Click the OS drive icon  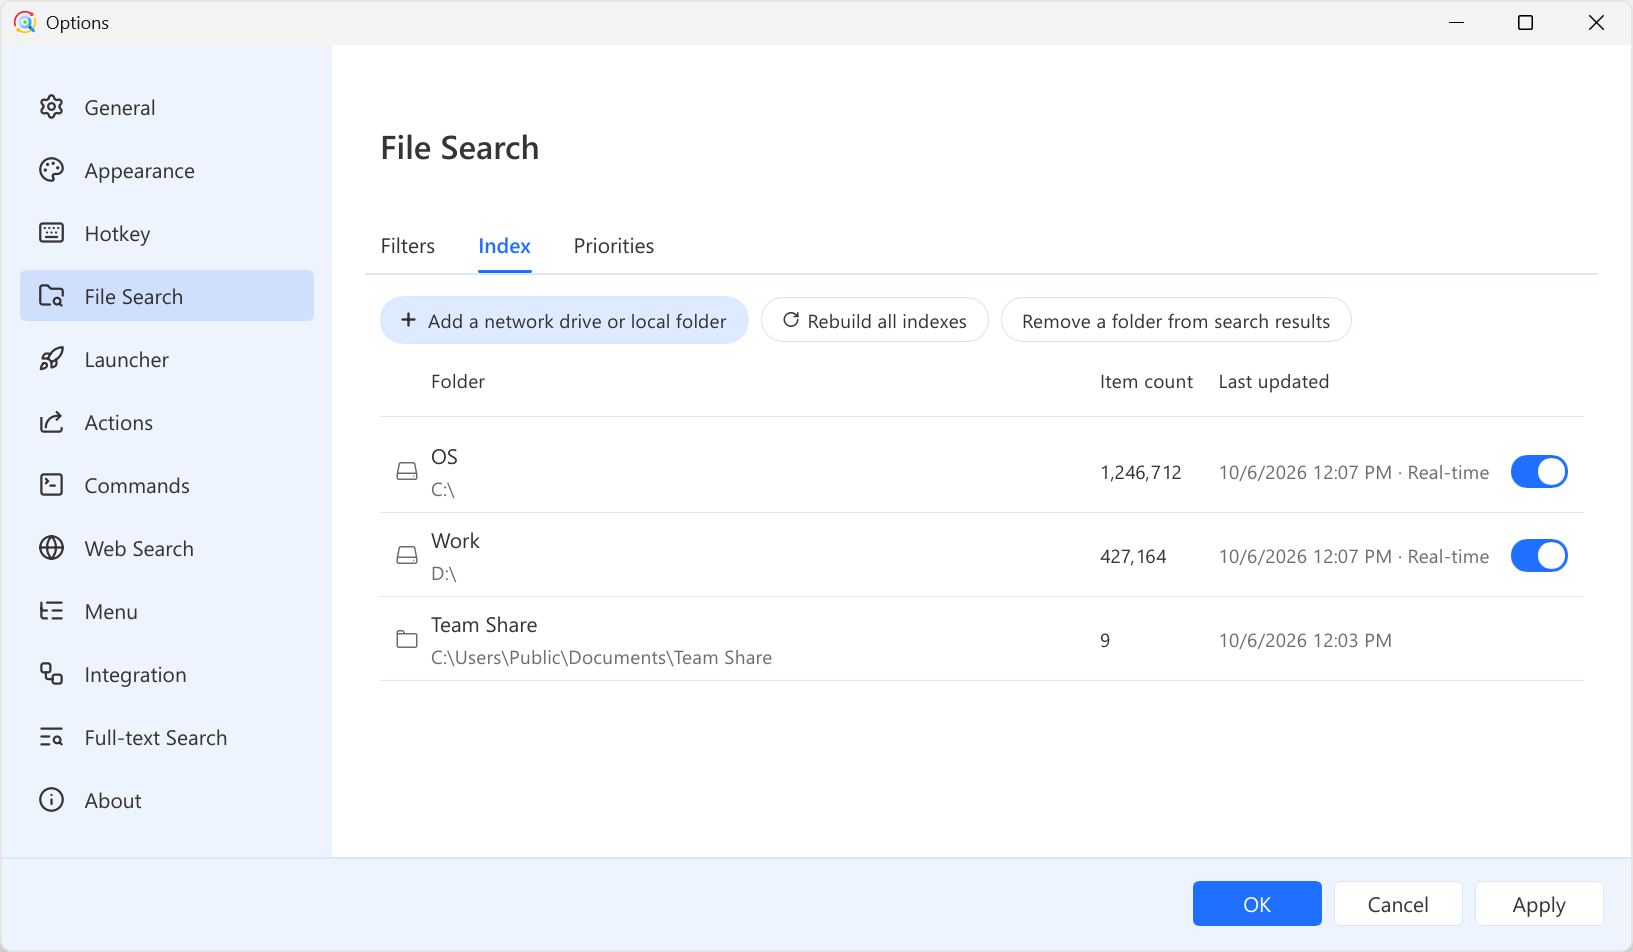point(407,471)
